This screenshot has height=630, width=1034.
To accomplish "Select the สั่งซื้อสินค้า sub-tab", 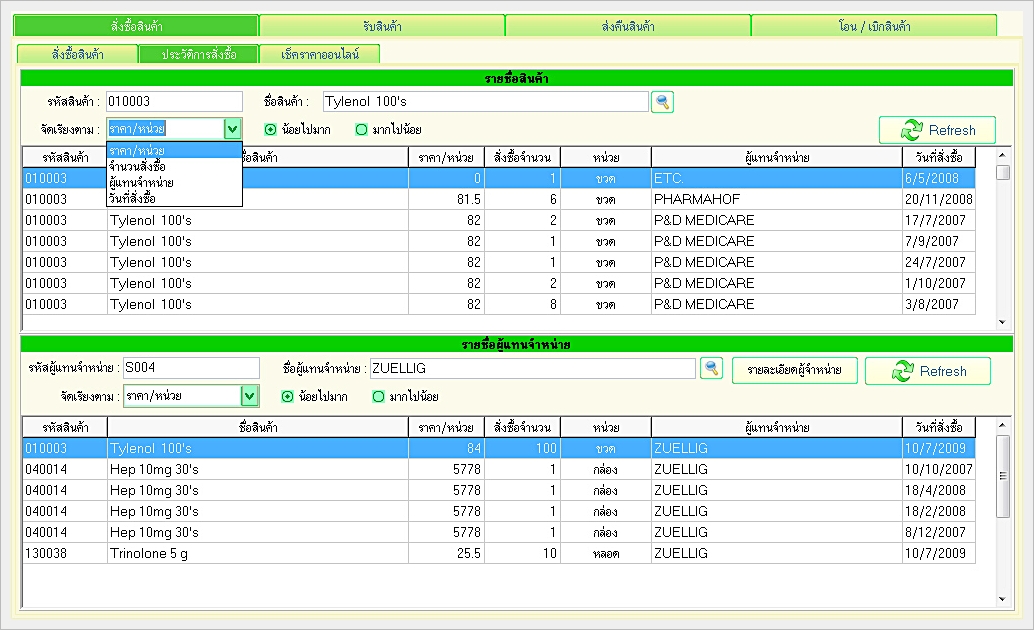I will pyautogui.click(x=78, y=54).
